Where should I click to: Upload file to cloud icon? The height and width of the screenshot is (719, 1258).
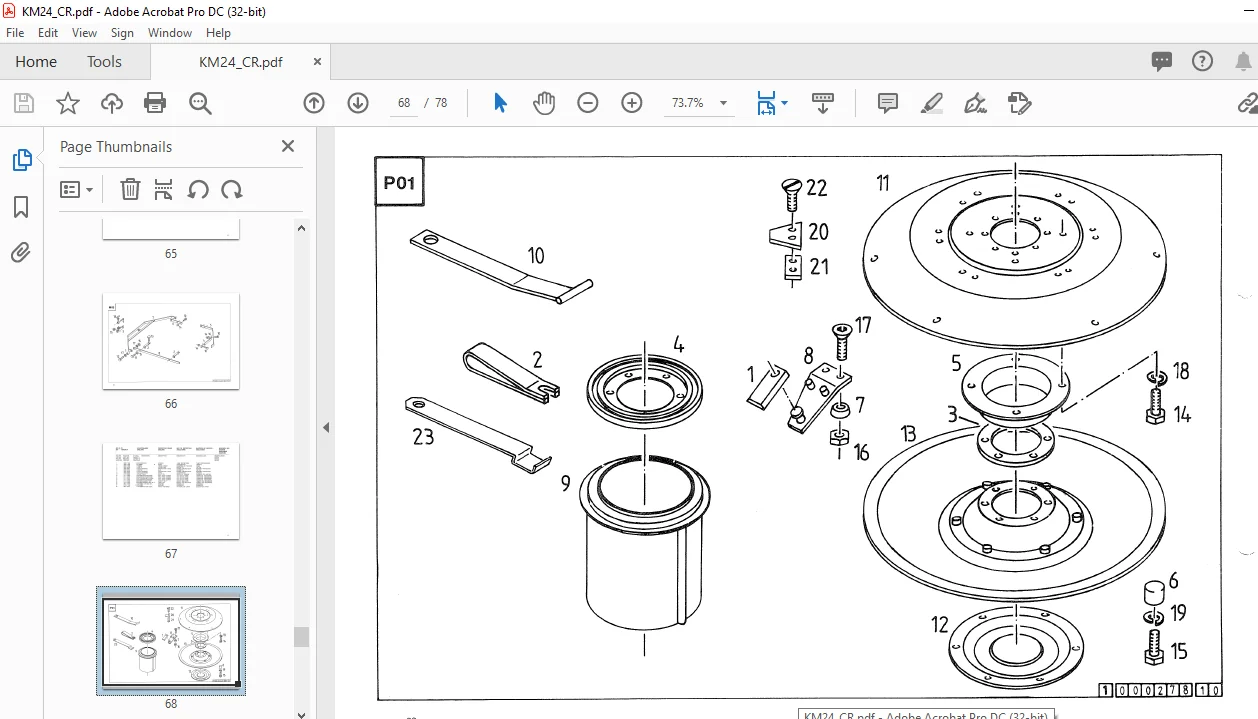coord(112,103)
